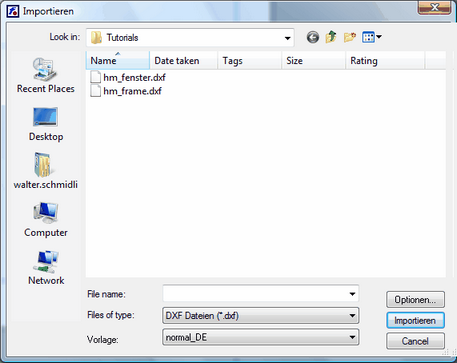Open the walter.schmidli user folder
The width and height of the screenshot is (457, 363).
coord(46,171)
